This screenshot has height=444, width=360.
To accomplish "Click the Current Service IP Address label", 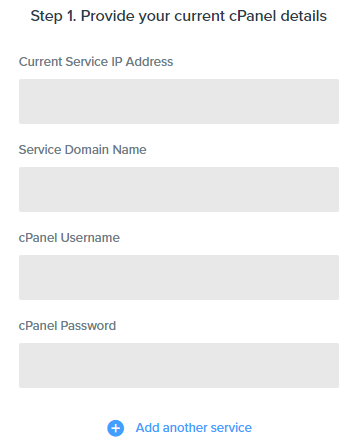I will click(96, 62).
